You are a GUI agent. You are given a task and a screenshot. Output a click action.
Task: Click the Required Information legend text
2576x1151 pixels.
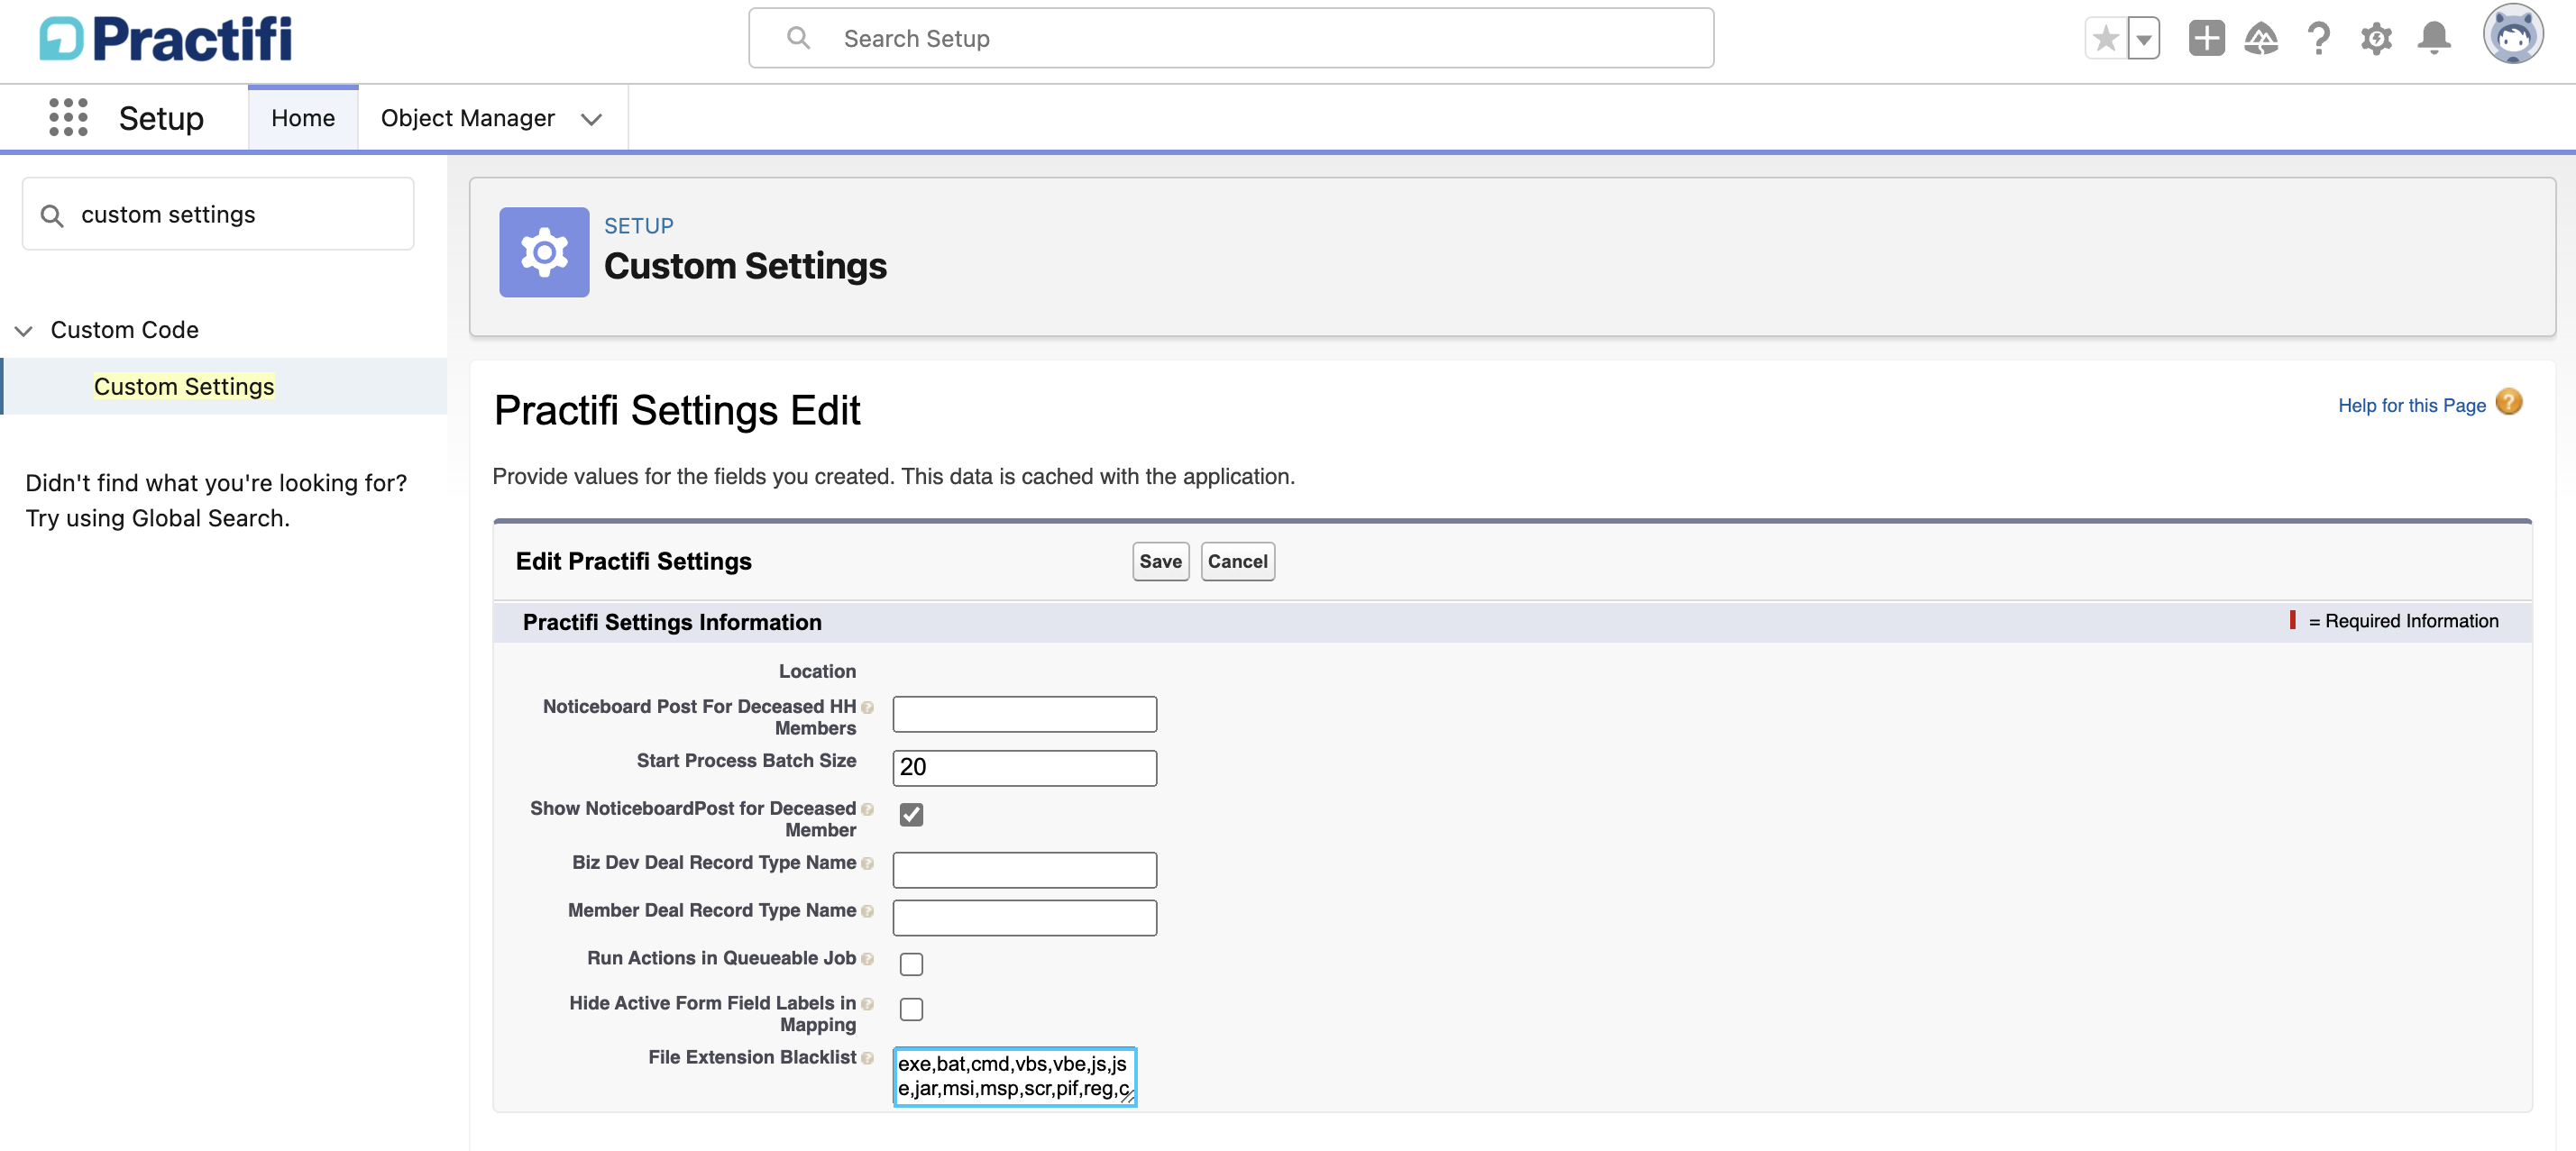tap(2402, 621)
